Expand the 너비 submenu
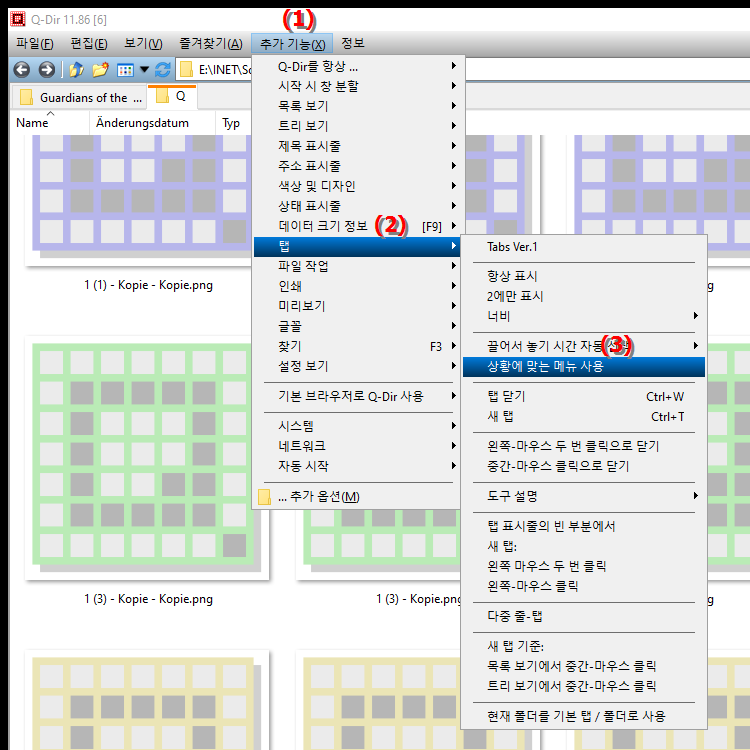The height and width of the screenshot is (750, 750). [x=584, y=317]
